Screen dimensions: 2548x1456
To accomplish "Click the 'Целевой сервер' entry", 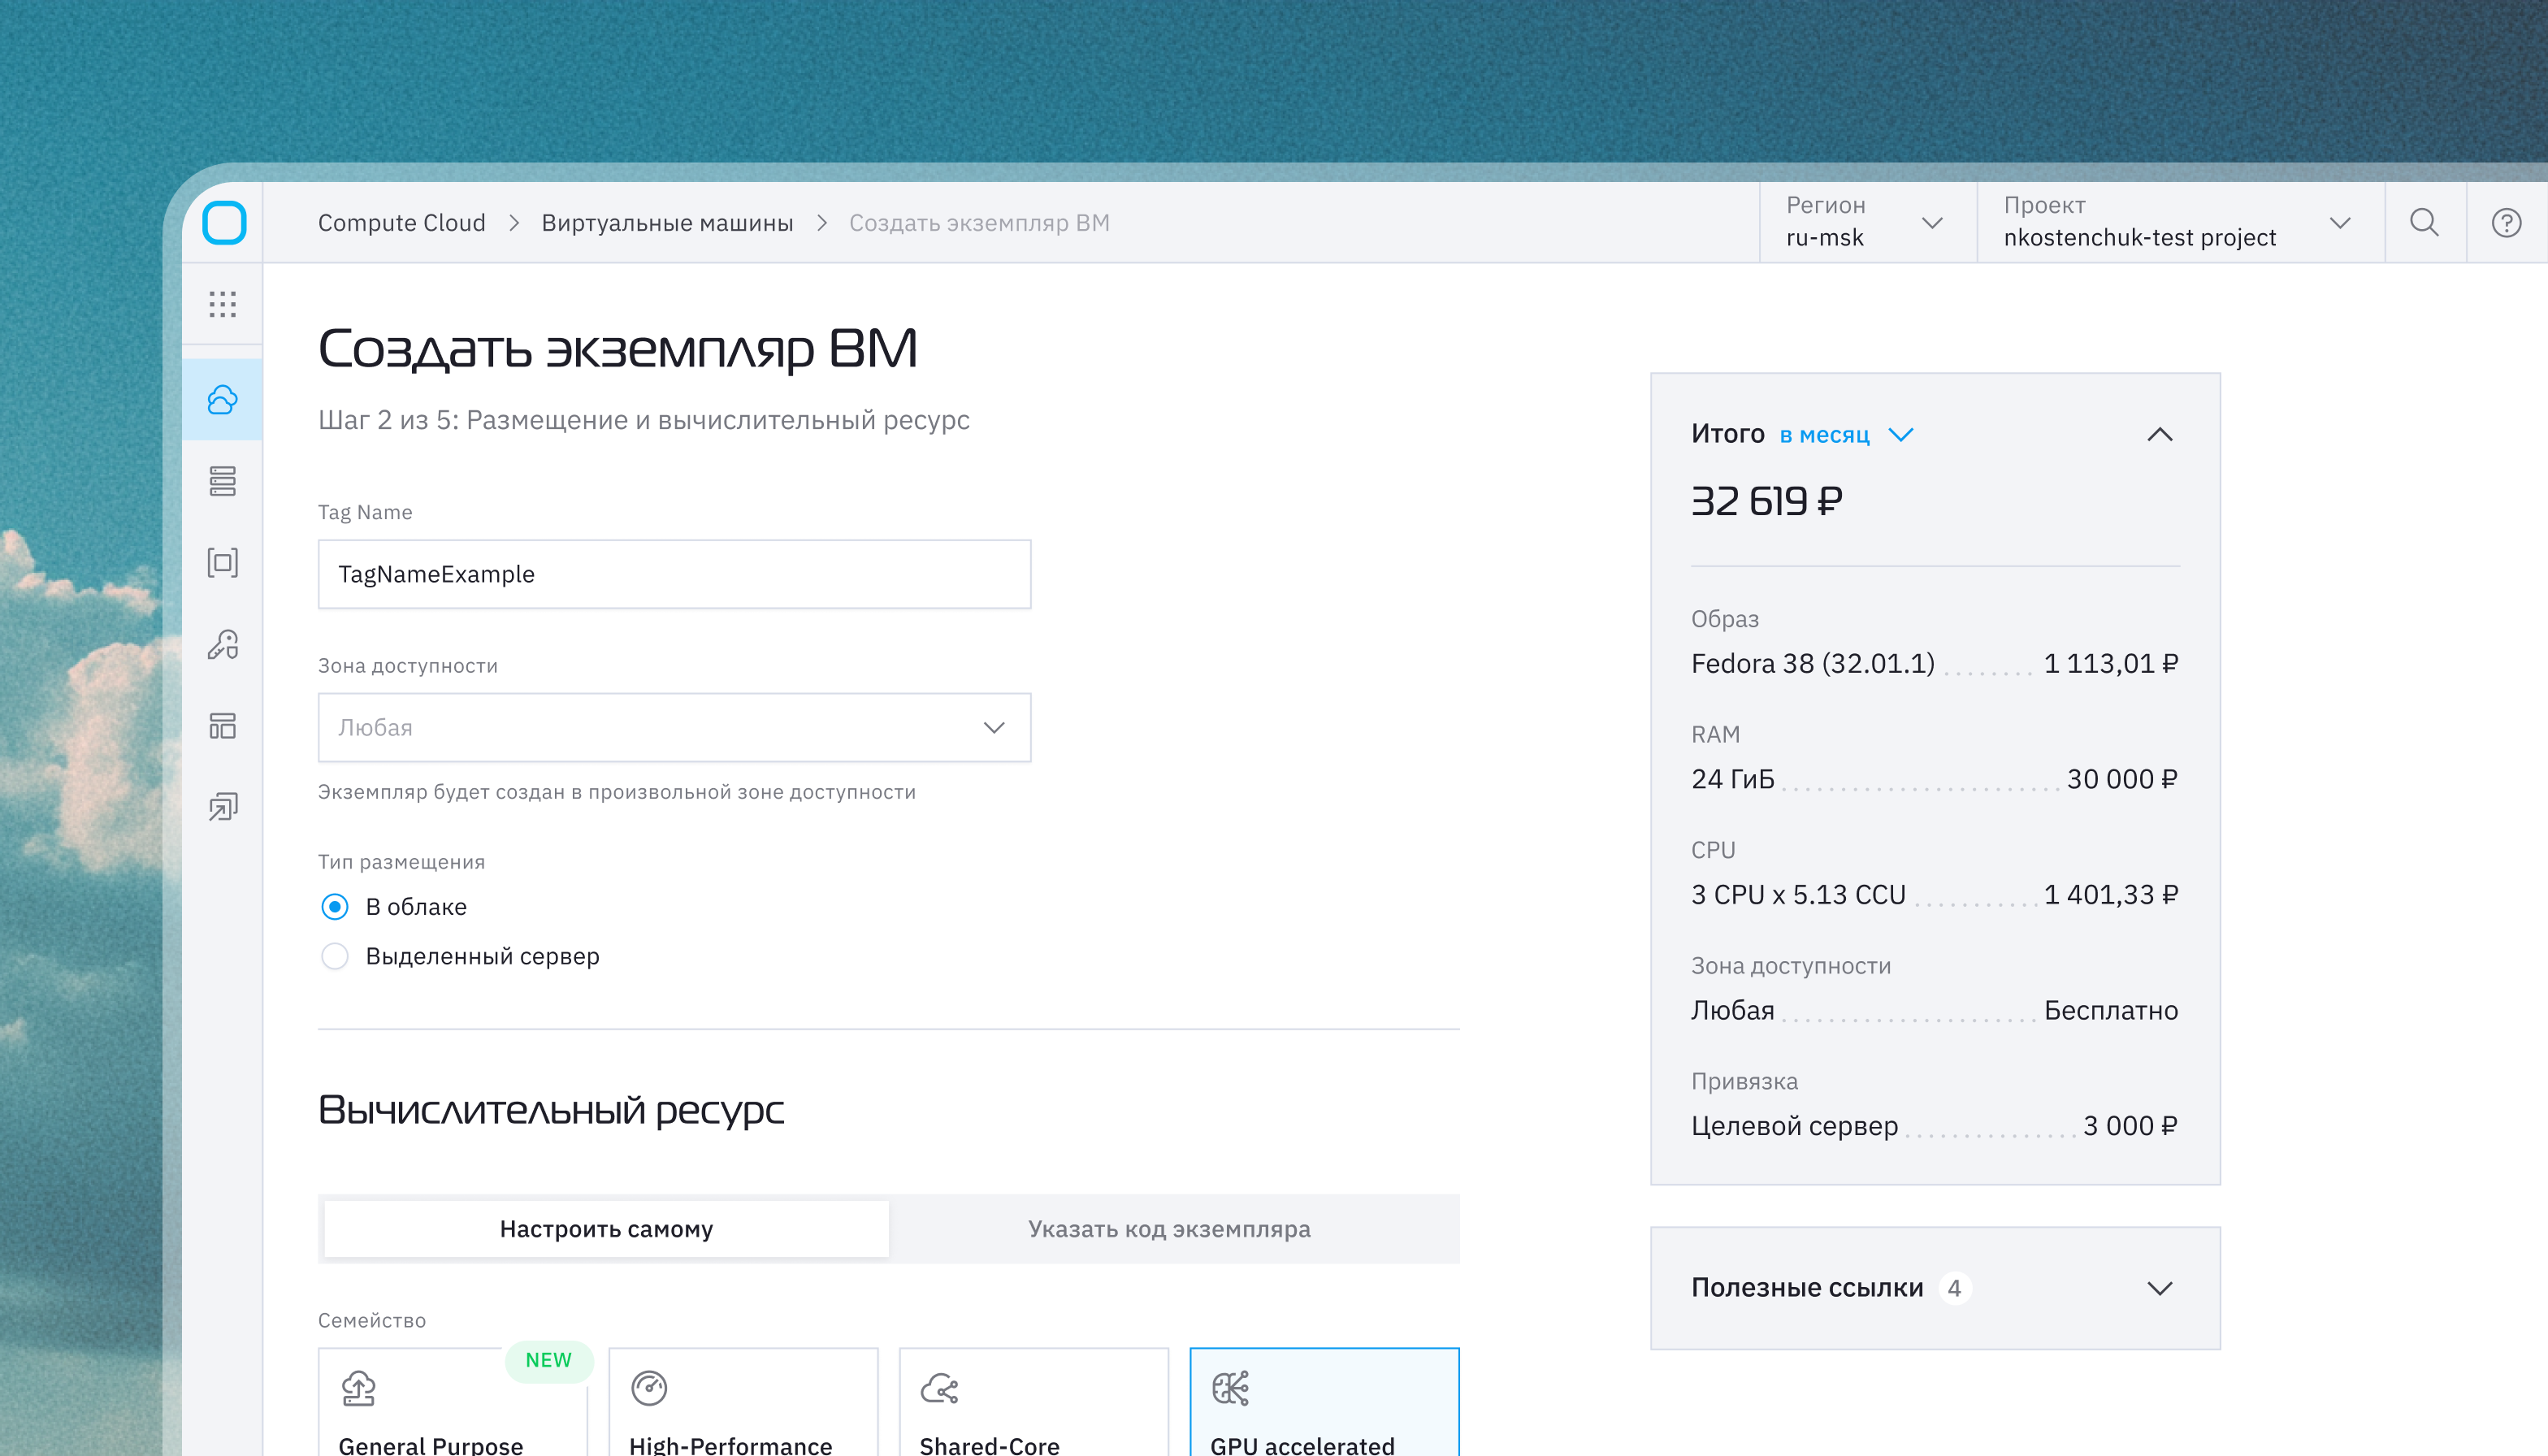I will coord(1794,1126).
